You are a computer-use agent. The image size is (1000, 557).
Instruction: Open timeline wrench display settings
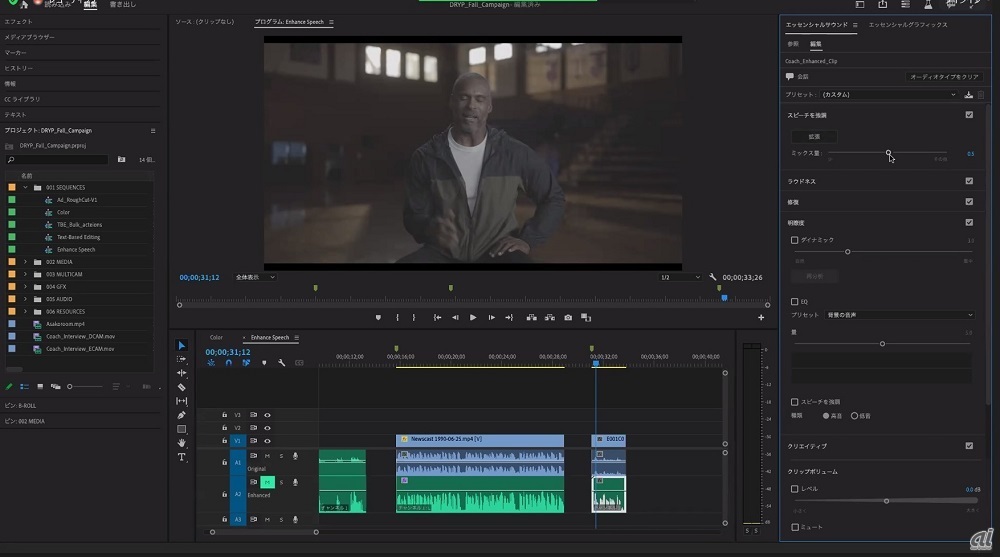tap(282, 363)
